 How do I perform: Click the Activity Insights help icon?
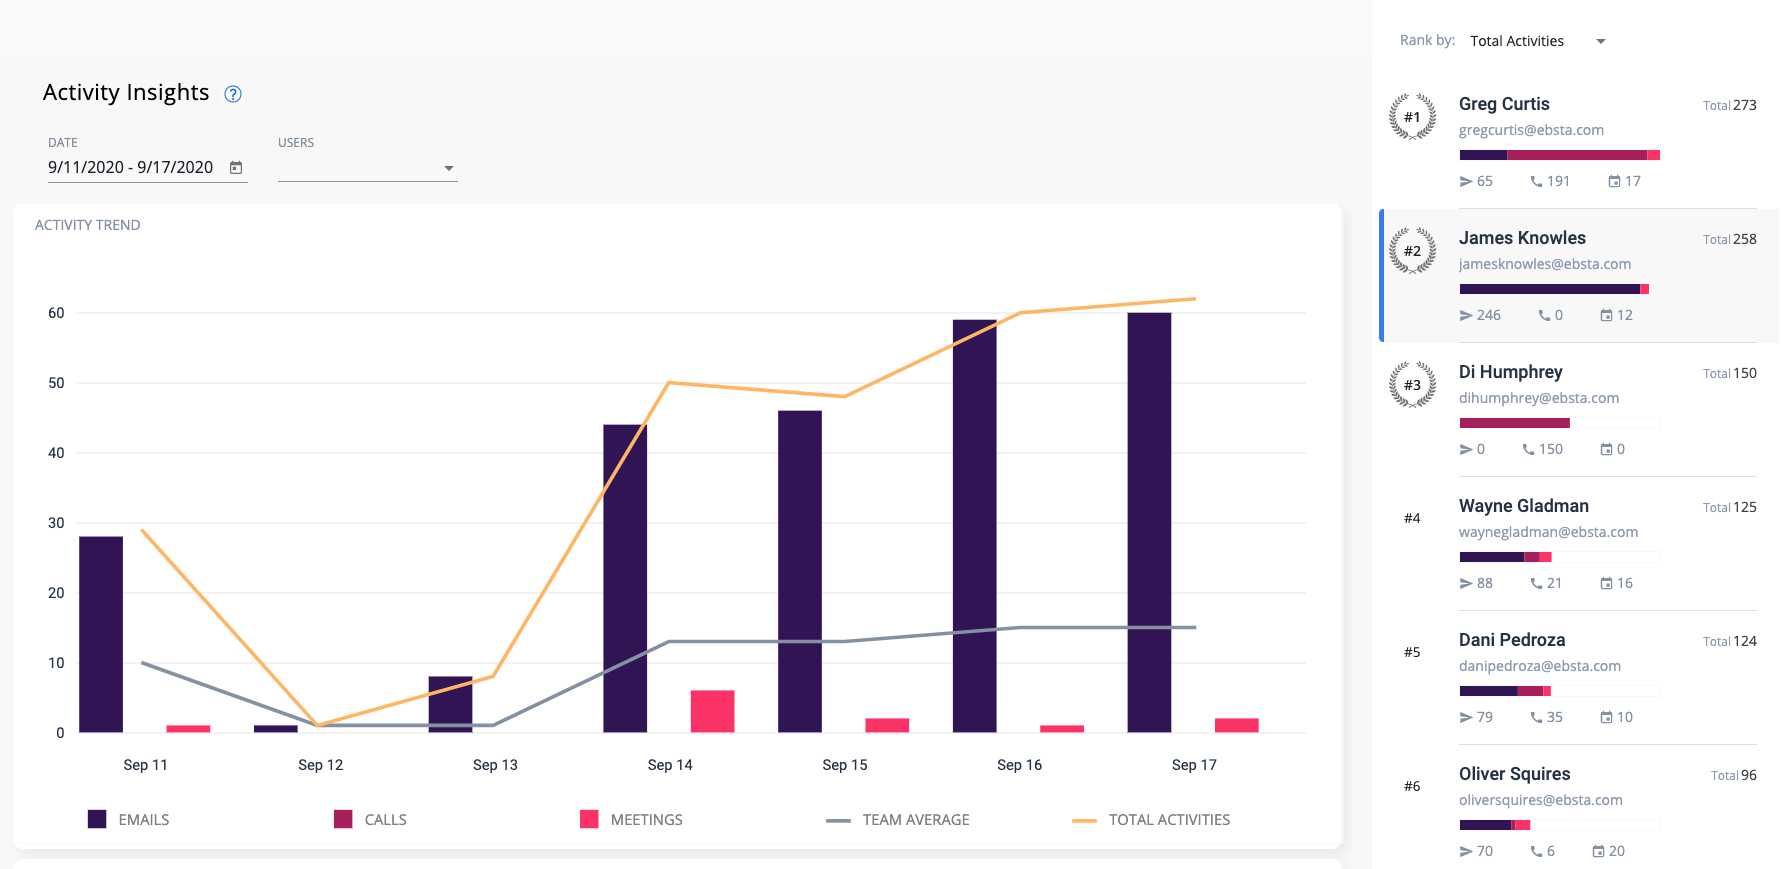233,94
